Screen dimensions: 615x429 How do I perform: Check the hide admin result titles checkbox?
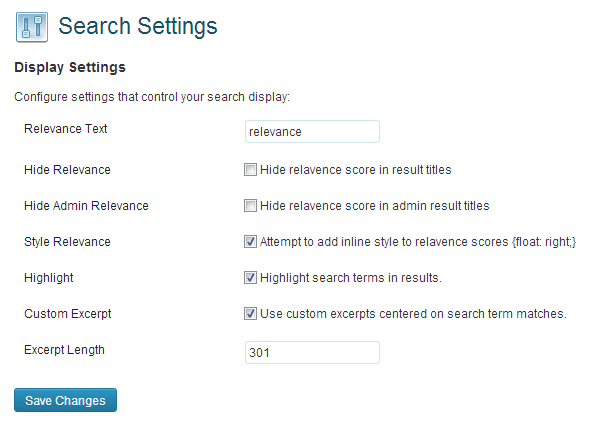(x=251, y=206)
